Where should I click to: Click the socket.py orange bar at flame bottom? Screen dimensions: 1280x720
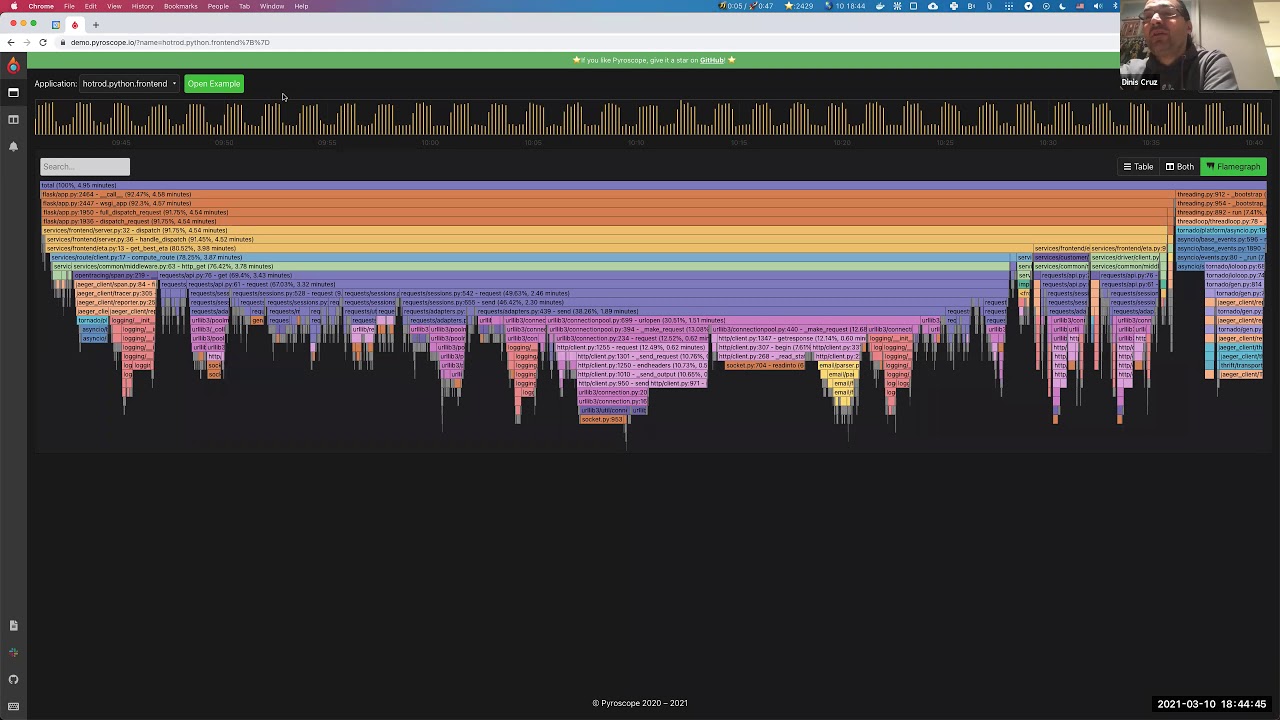click(x=603, y=419)
